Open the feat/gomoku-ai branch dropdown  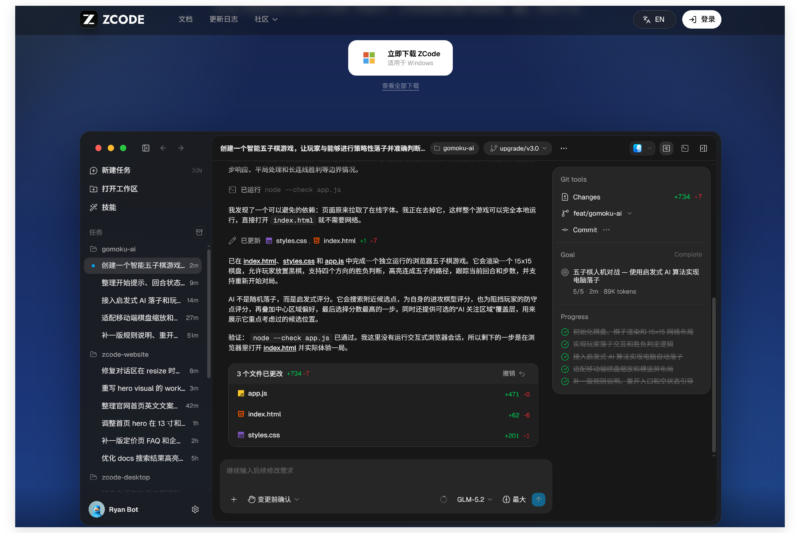pyautogui.click(x=597, y=214)
